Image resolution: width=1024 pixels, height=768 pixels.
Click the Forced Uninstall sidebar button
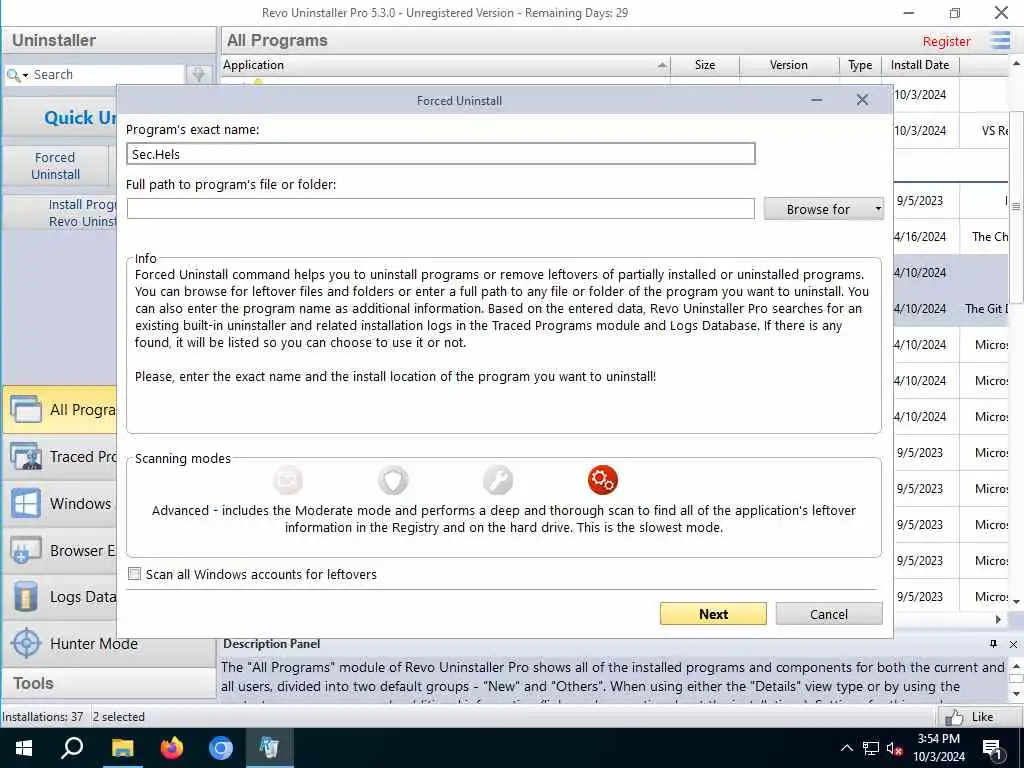pyautogui.click(x=56, y=166)
